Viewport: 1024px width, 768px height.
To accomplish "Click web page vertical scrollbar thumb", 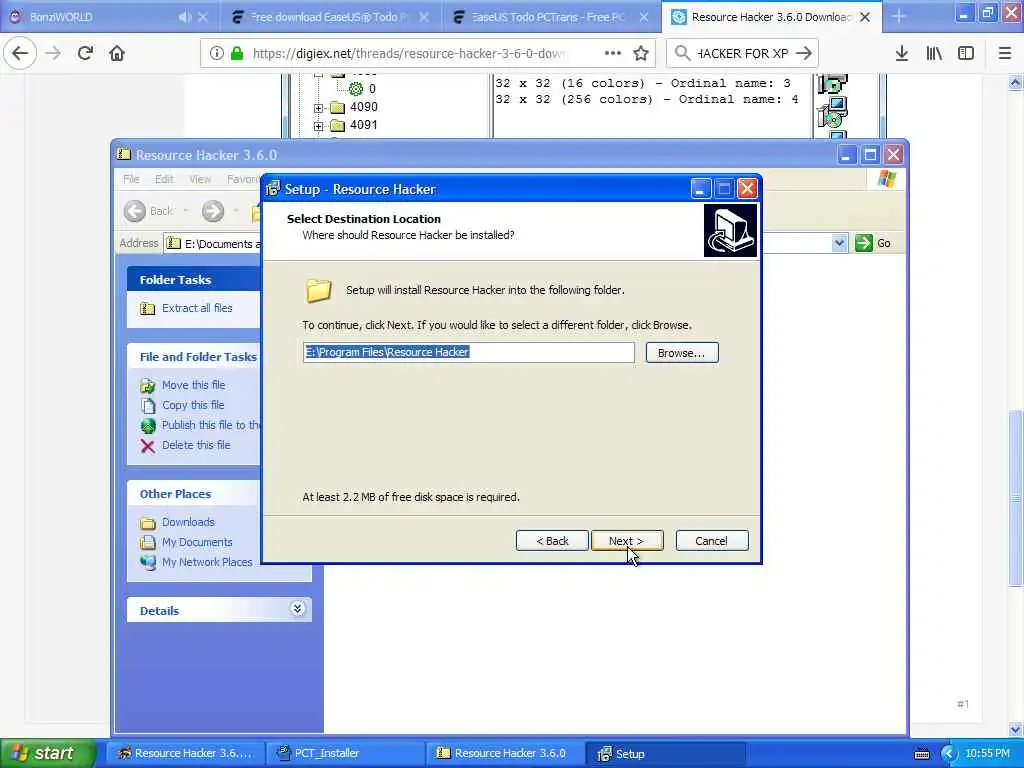I will 1015,498.
